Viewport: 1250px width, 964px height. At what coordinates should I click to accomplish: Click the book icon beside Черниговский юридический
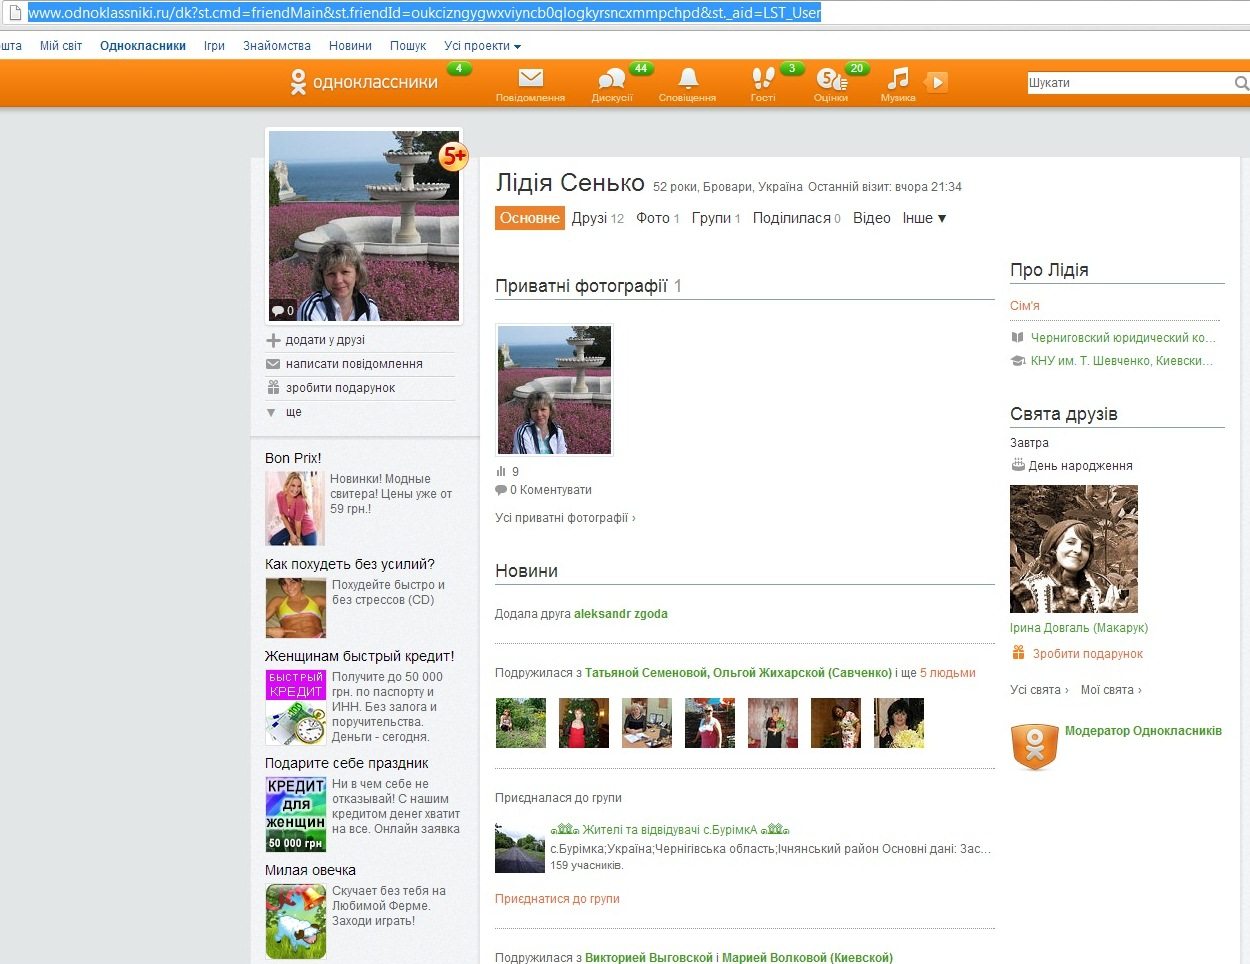[1018, 338]
